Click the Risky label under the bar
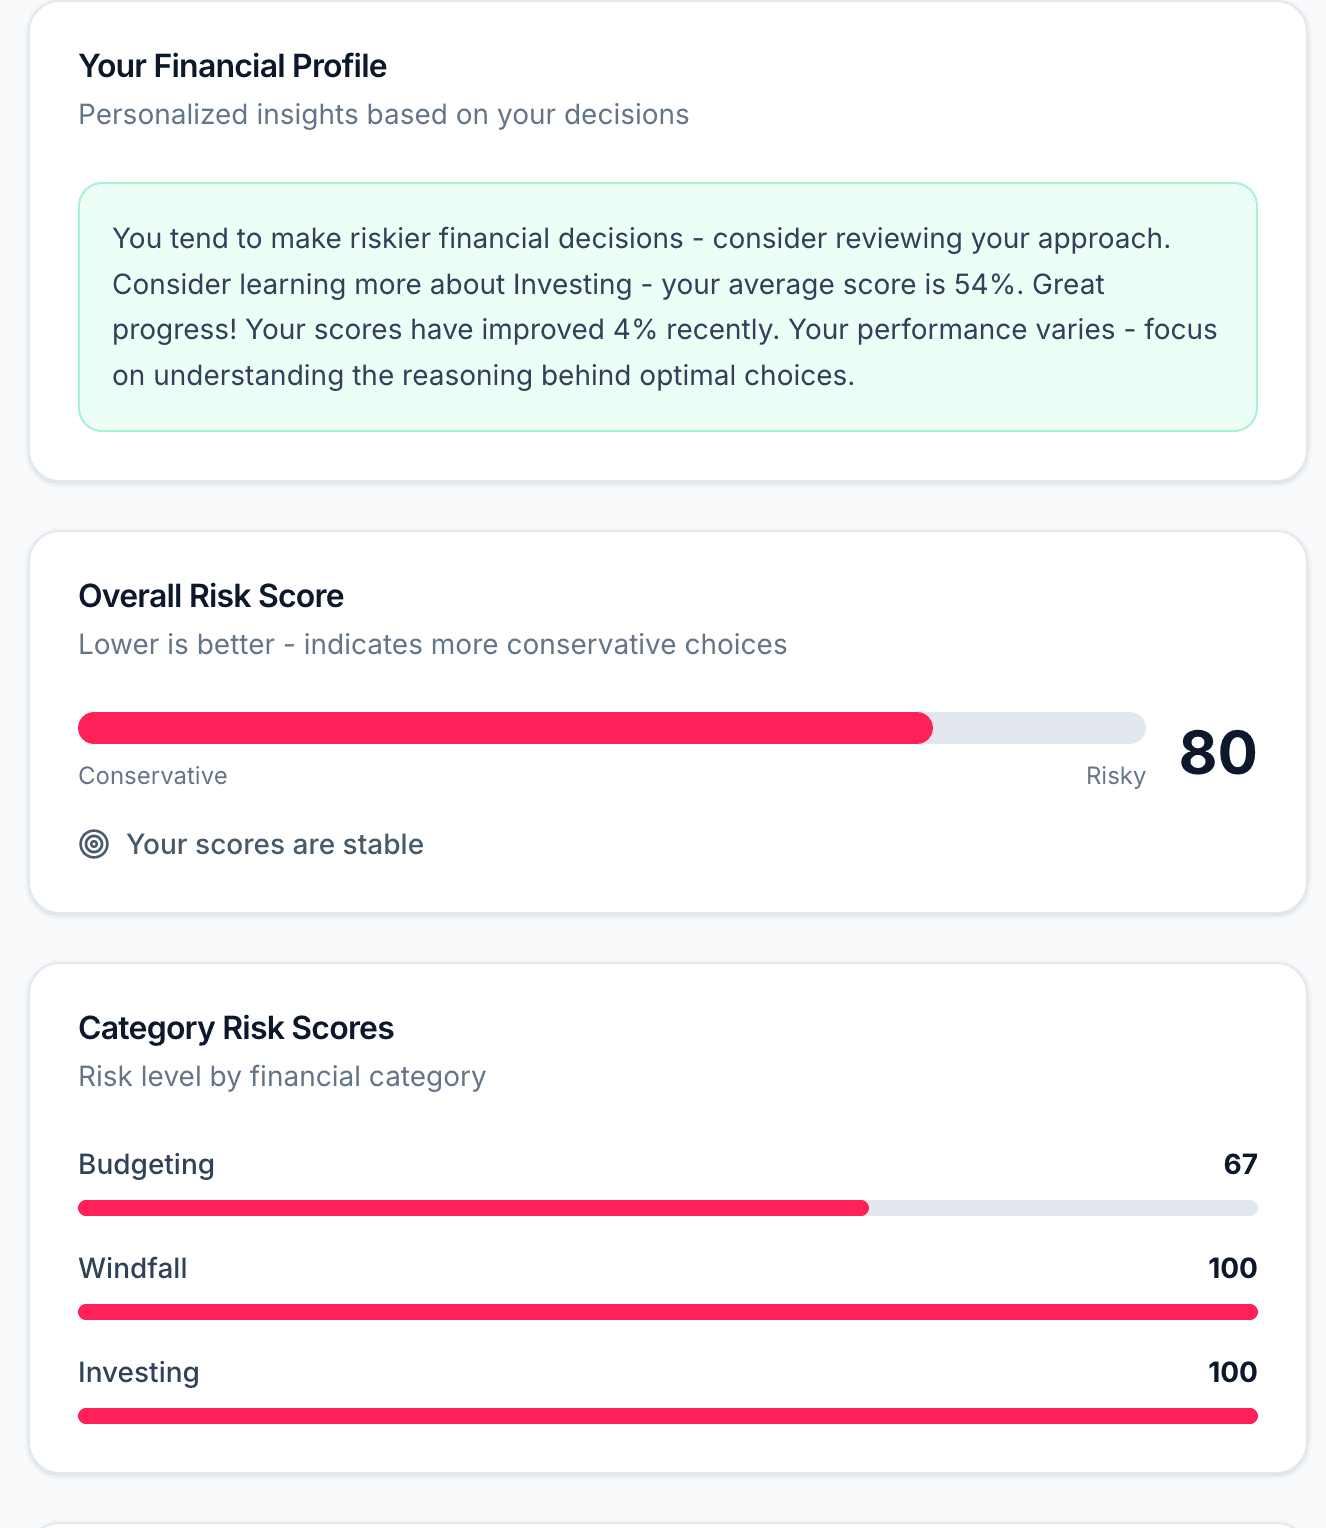 click(x=1115, y=776)
